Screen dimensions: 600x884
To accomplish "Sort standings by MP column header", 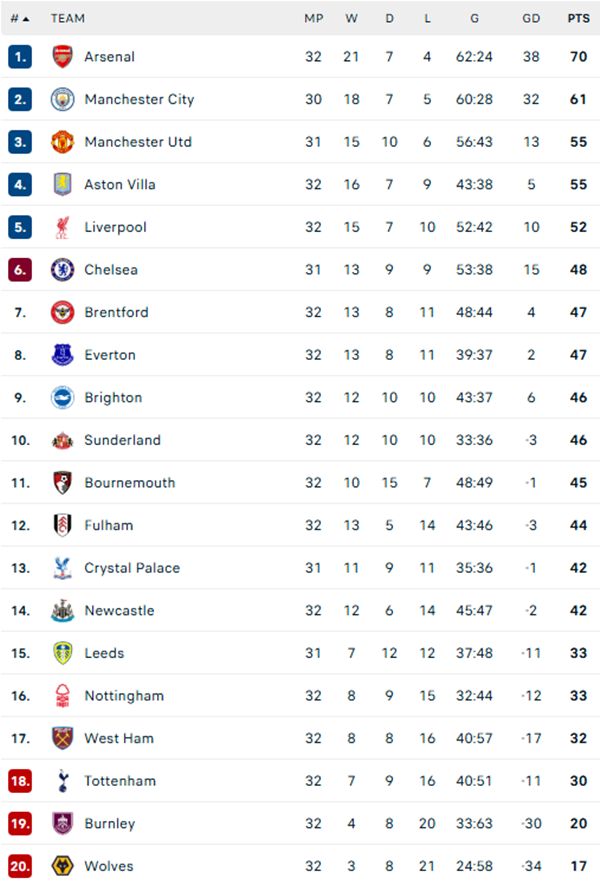I will pyautogui.click(x=313, y=18).
